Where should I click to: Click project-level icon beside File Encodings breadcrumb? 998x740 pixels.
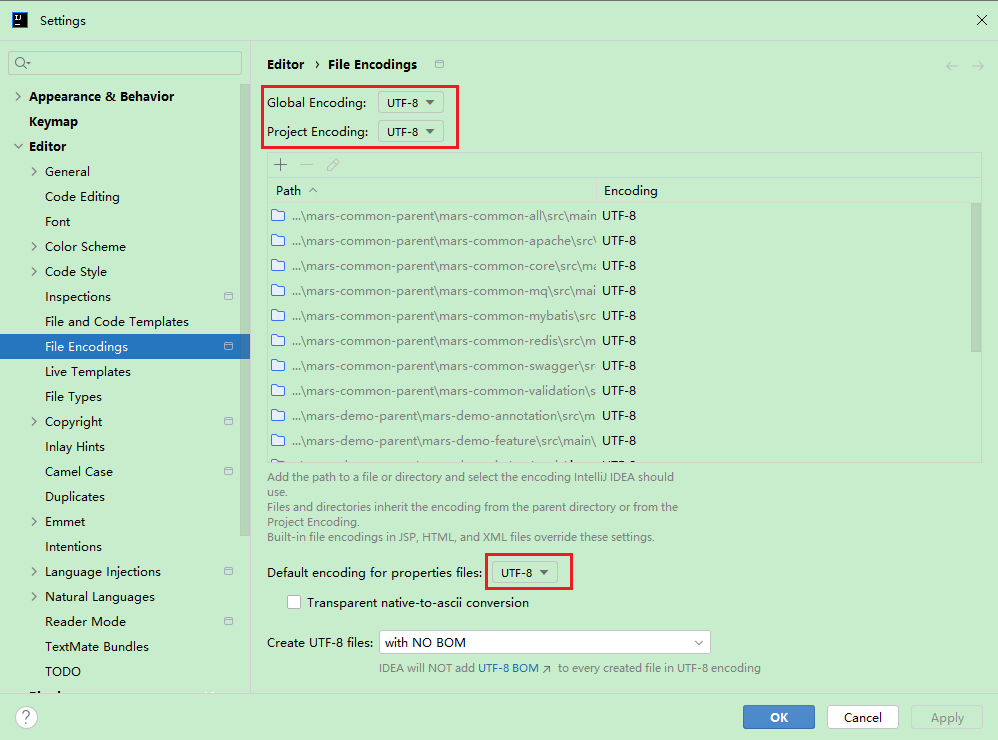(439, 64)
